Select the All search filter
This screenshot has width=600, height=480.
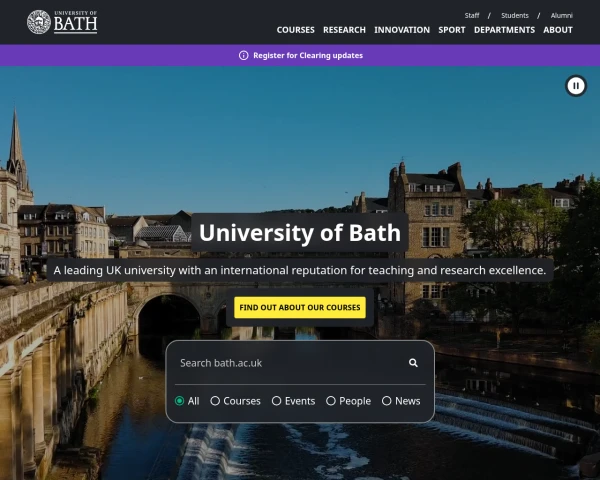187,401
